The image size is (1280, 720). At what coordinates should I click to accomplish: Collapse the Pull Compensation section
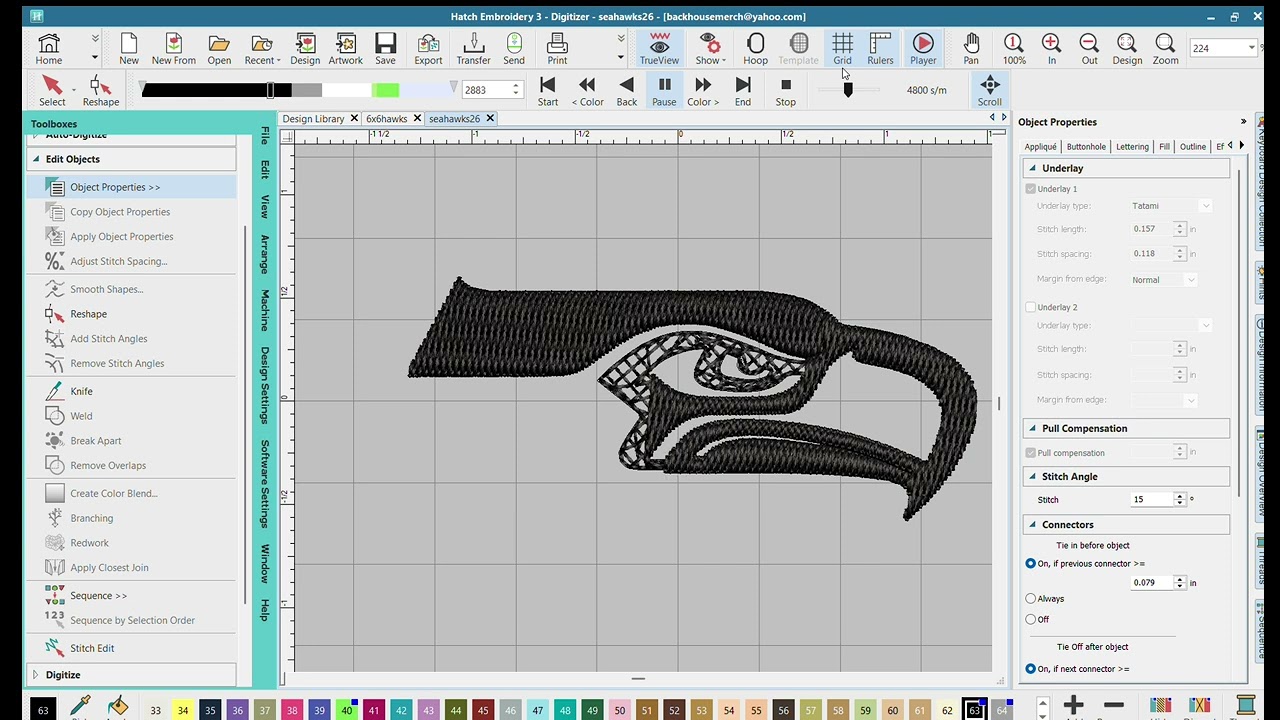click(1032, 428)
